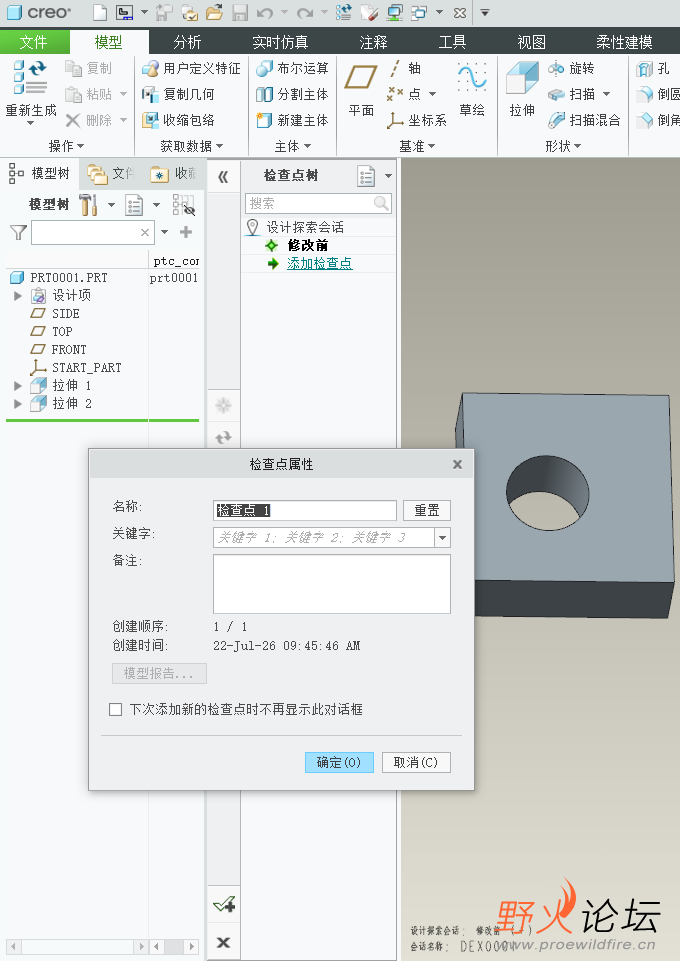Click the 重置 button

(427, 510)
